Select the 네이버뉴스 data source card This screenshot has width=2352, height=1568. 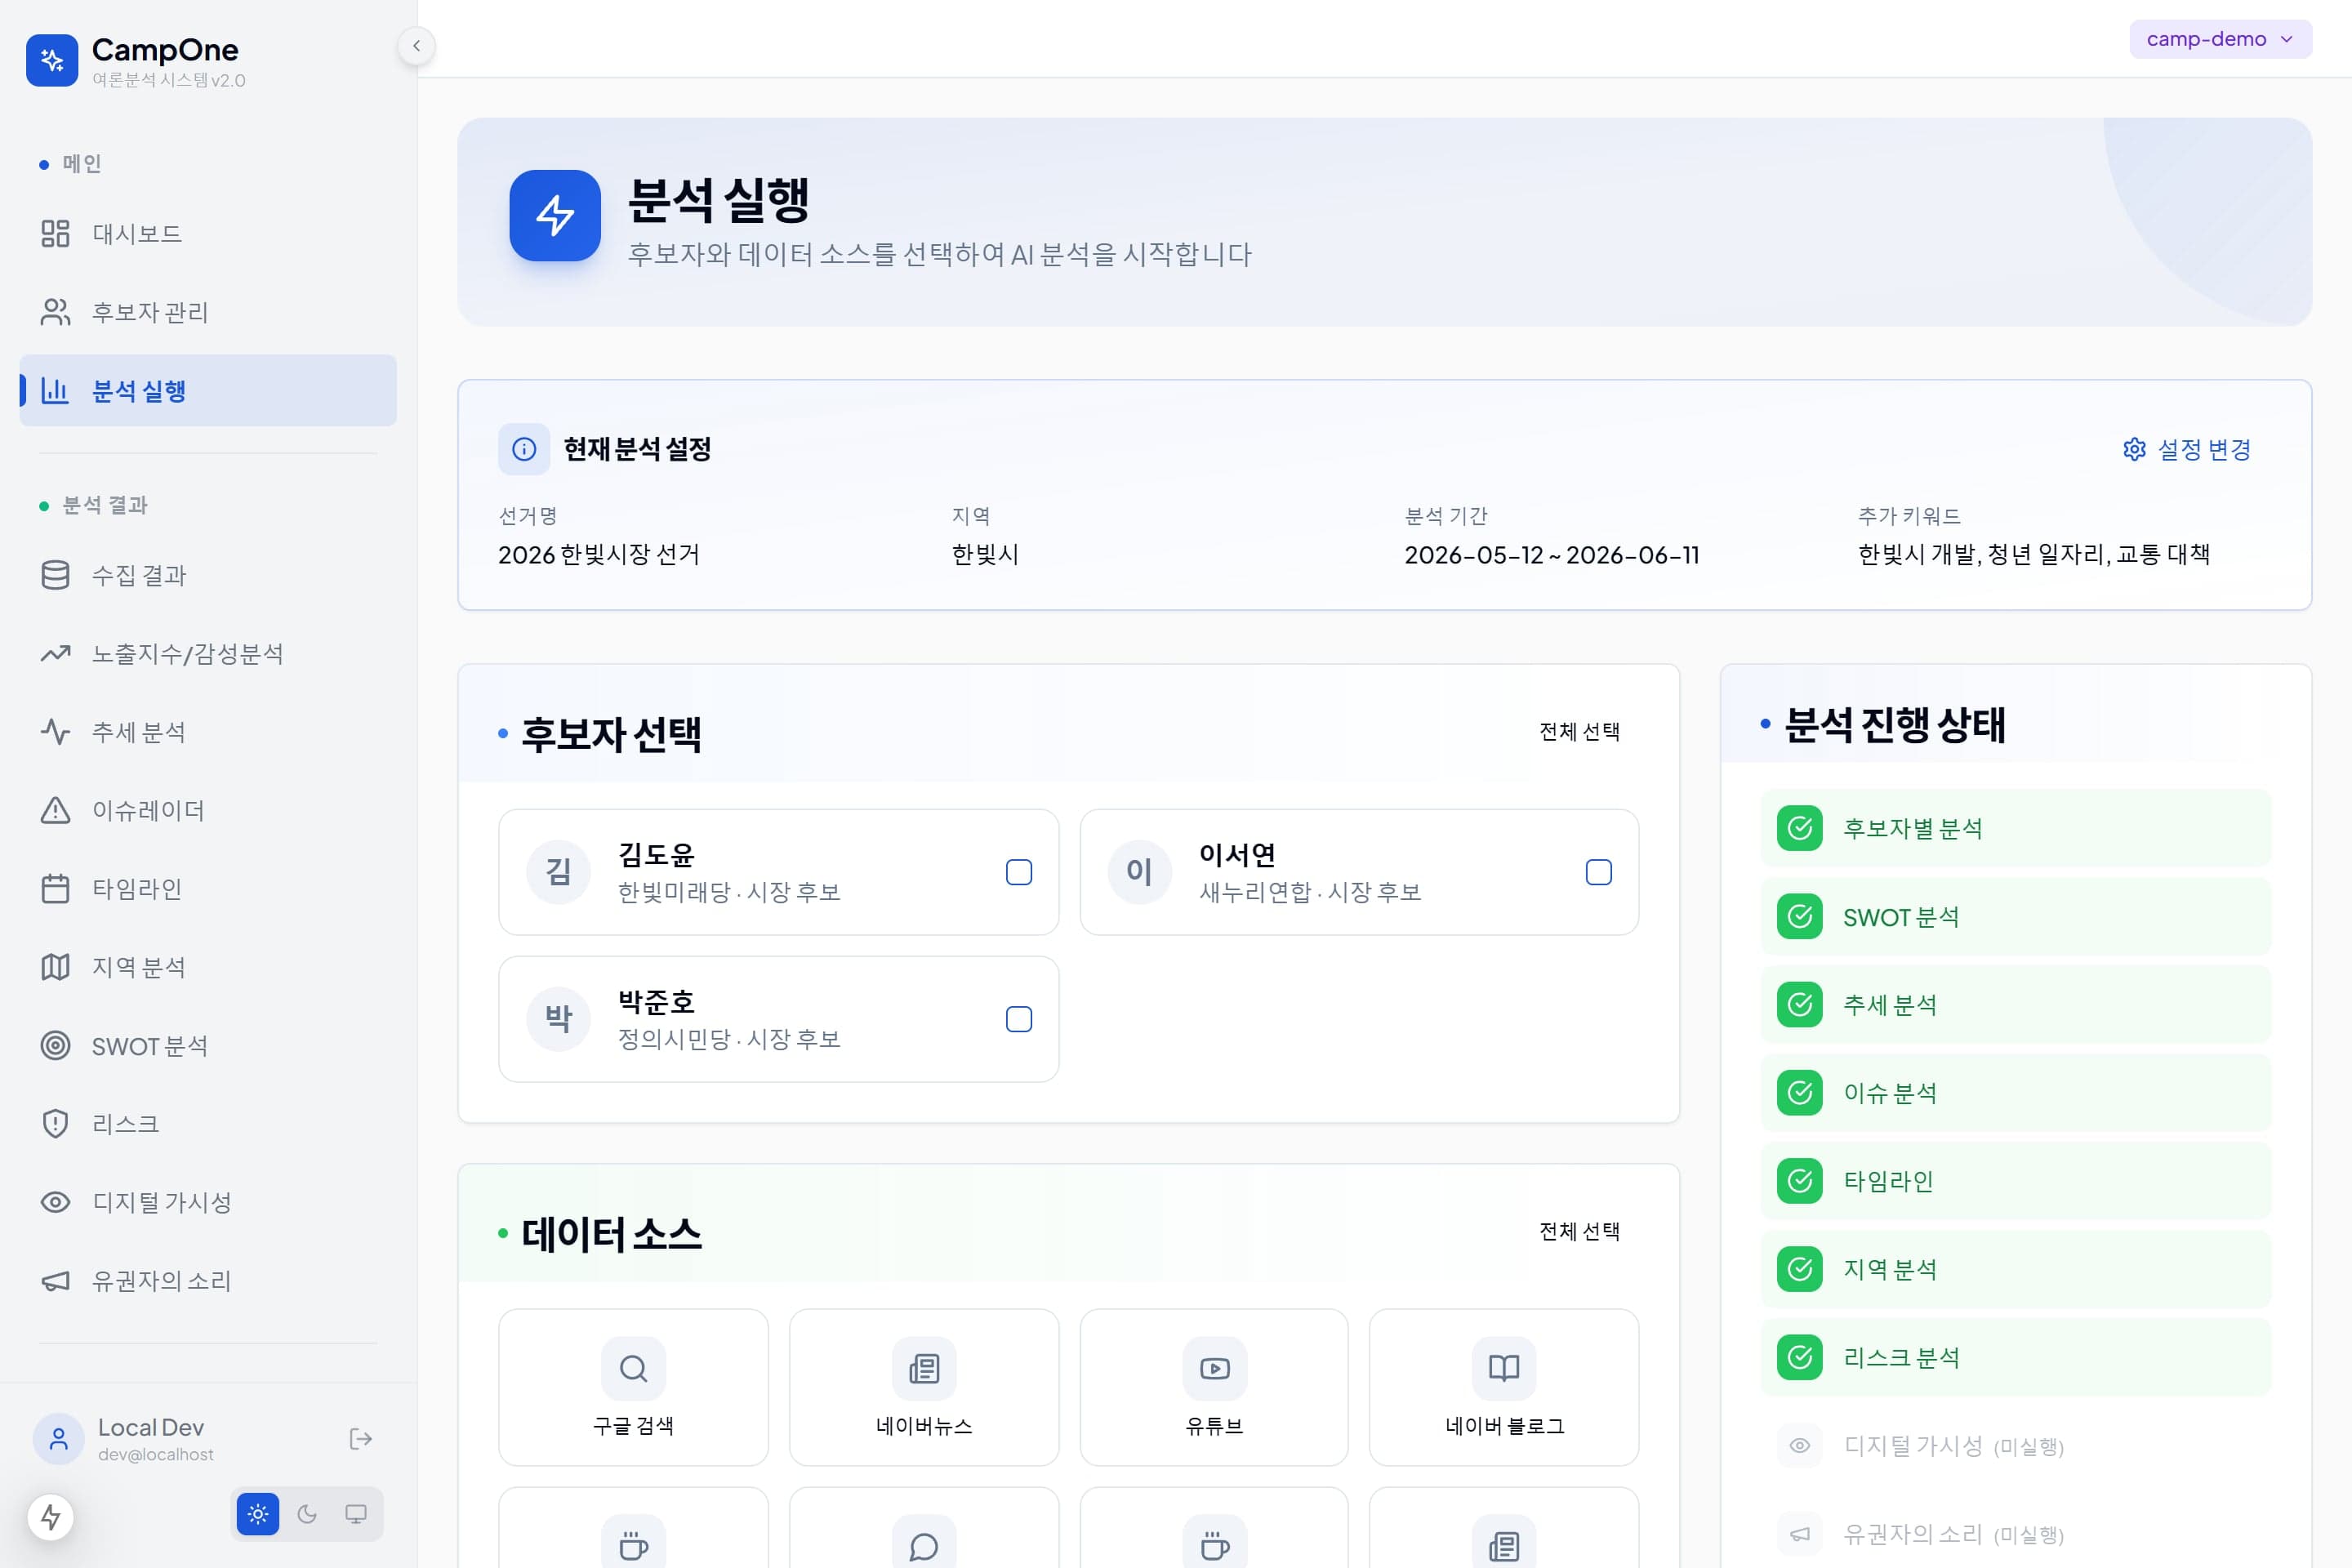(x=924, y=1387)
